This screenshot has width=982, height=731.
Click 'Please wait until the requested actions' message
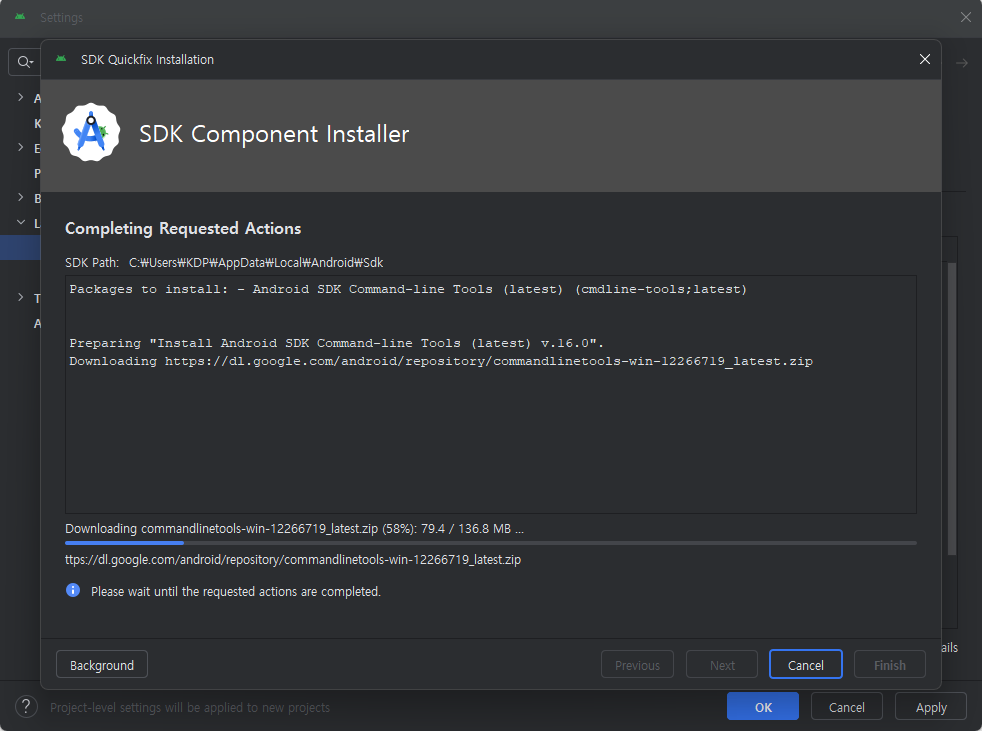[x=235, y=591]
